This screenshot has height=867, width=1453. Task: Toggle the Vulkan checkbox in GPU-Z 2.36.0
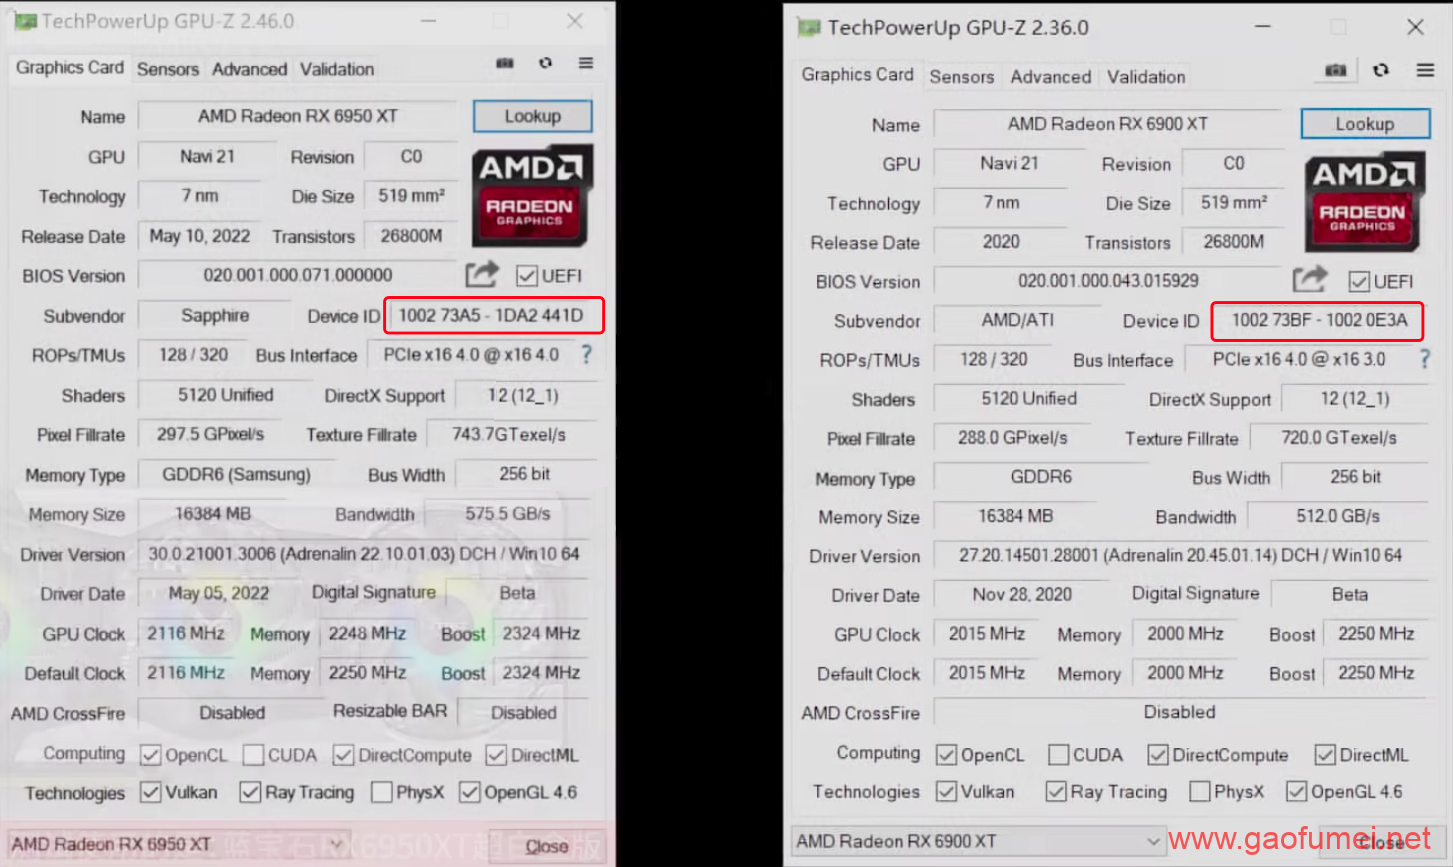(946, 792)
